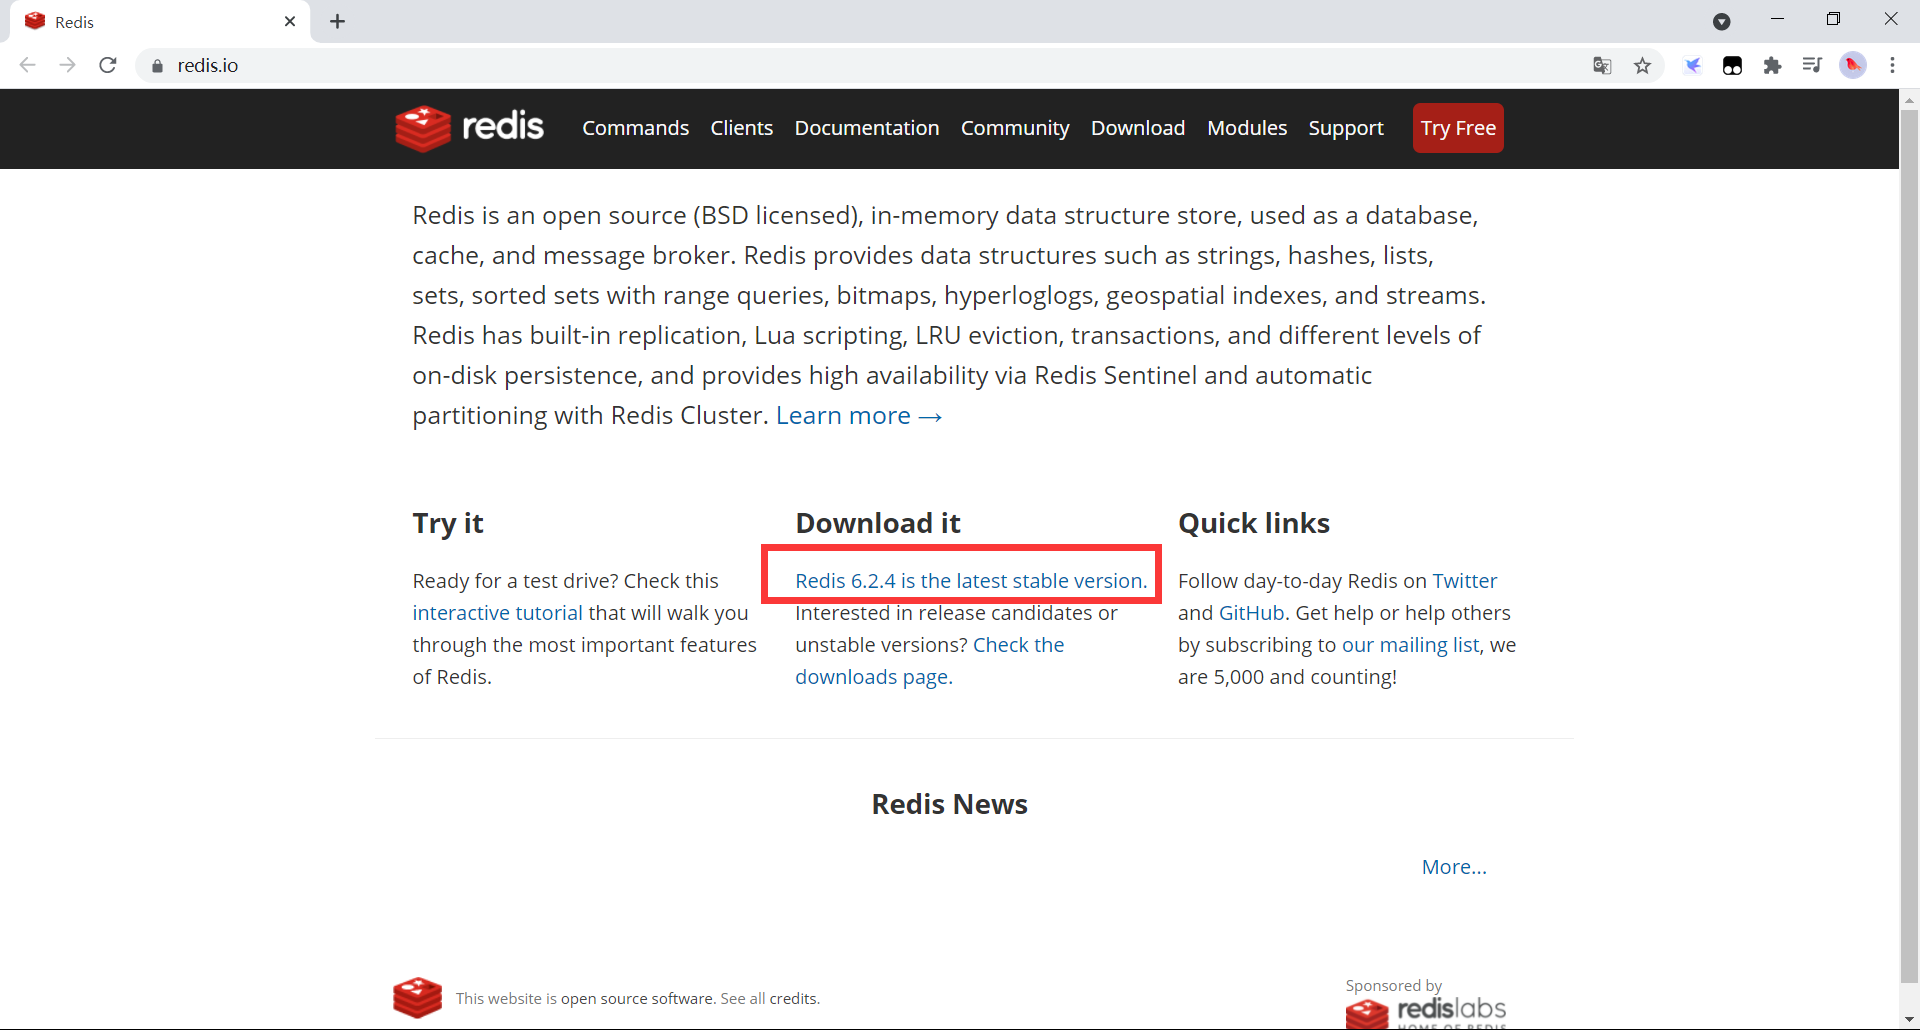The image size is (1920, 1030).
Task: Click the Quick links heading
Action: 1254,523
